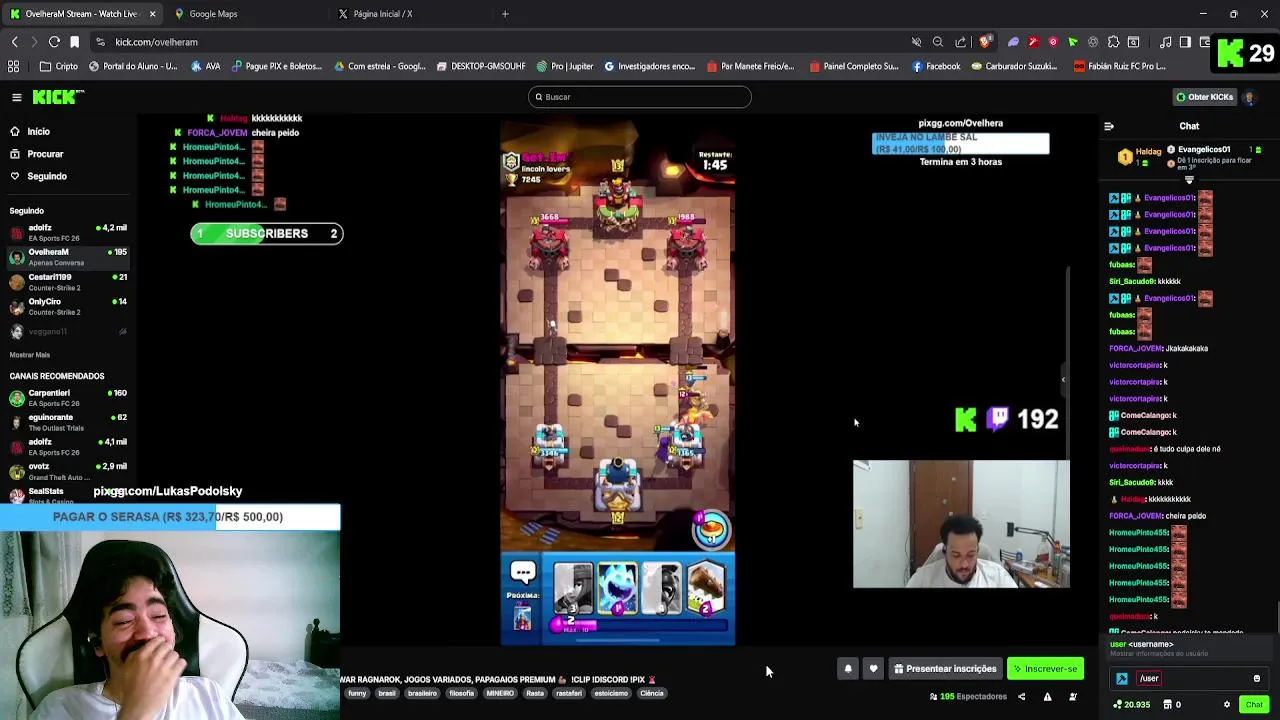This screenshot has width=1280, height=720.
Task: Click the 20.935 points balance
Action: (x=1131, y=705)
